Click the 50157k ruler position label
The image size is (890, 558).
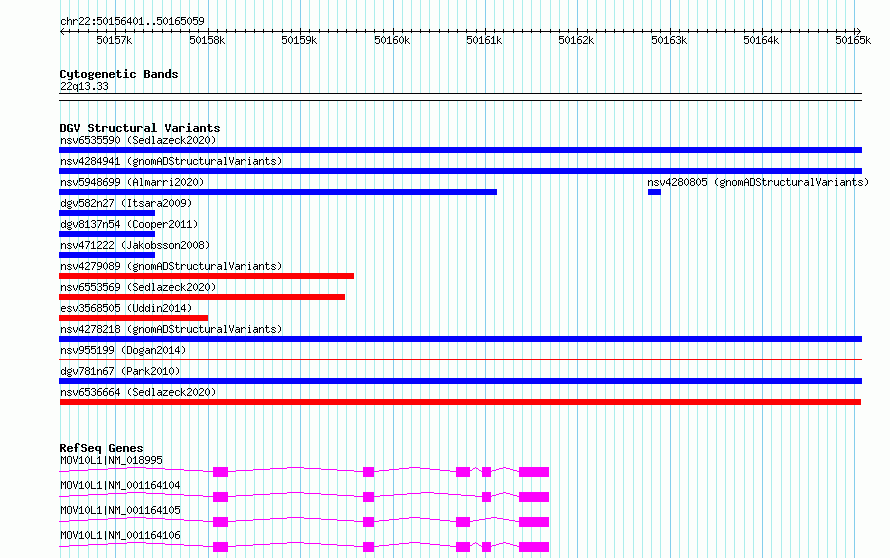click(114, 40)
